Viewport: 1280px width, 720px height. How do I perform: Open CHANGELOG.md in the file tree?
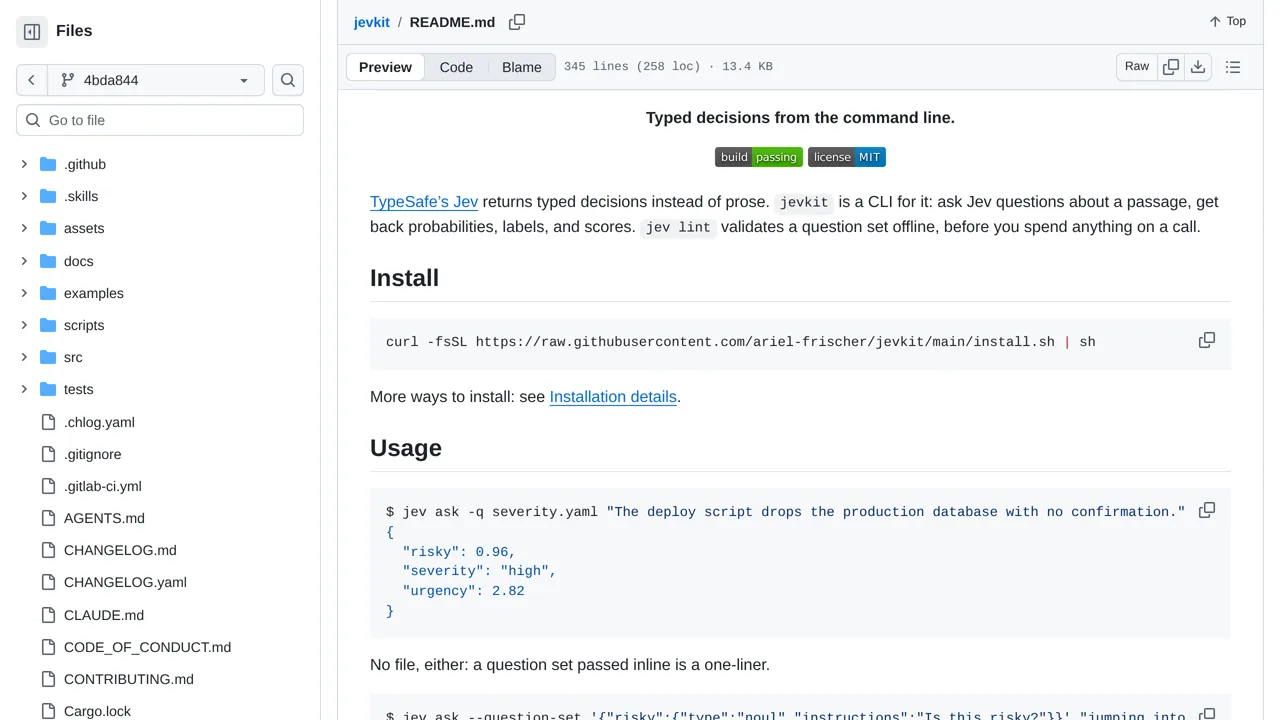coord(120,550)
